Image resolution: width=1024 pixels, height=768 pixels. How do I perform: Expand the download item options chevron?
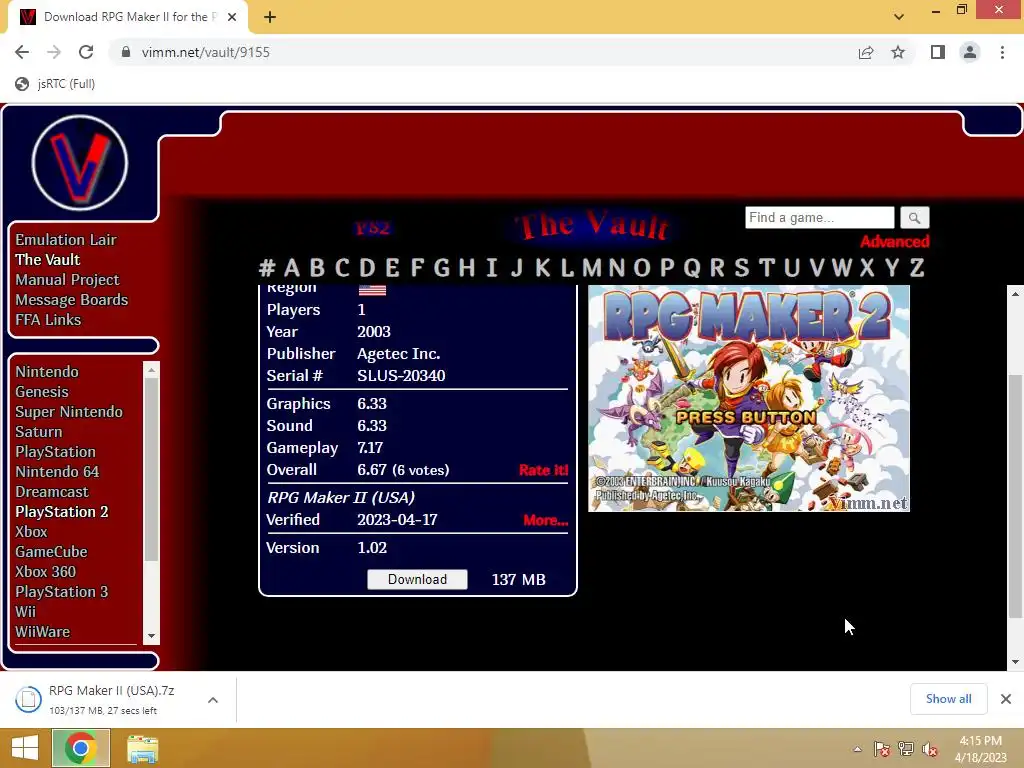coord(213,700)
